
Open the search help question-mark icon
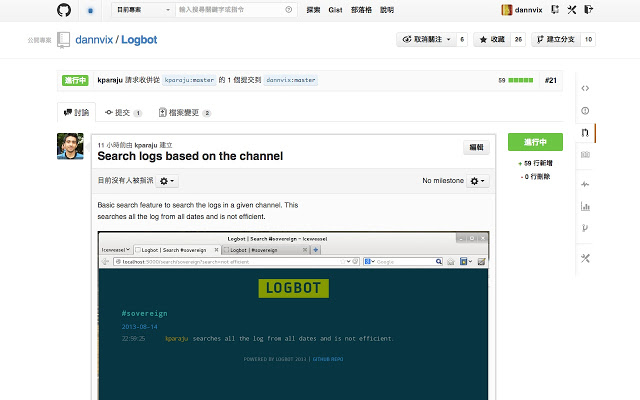click(289, 10)
